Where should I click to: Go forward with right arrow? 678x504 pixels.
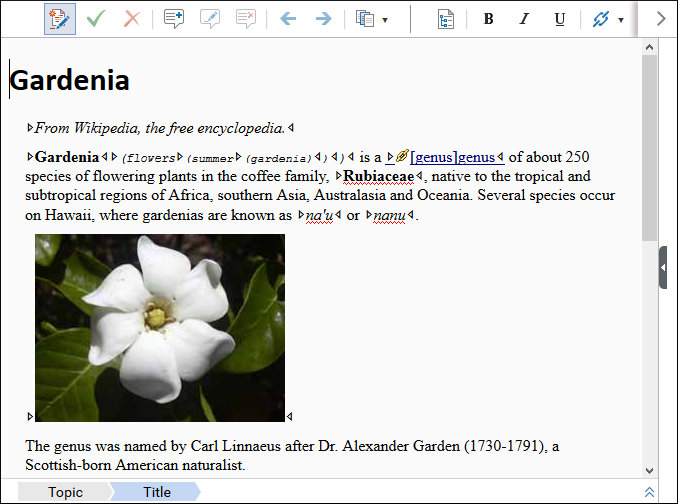323,19
